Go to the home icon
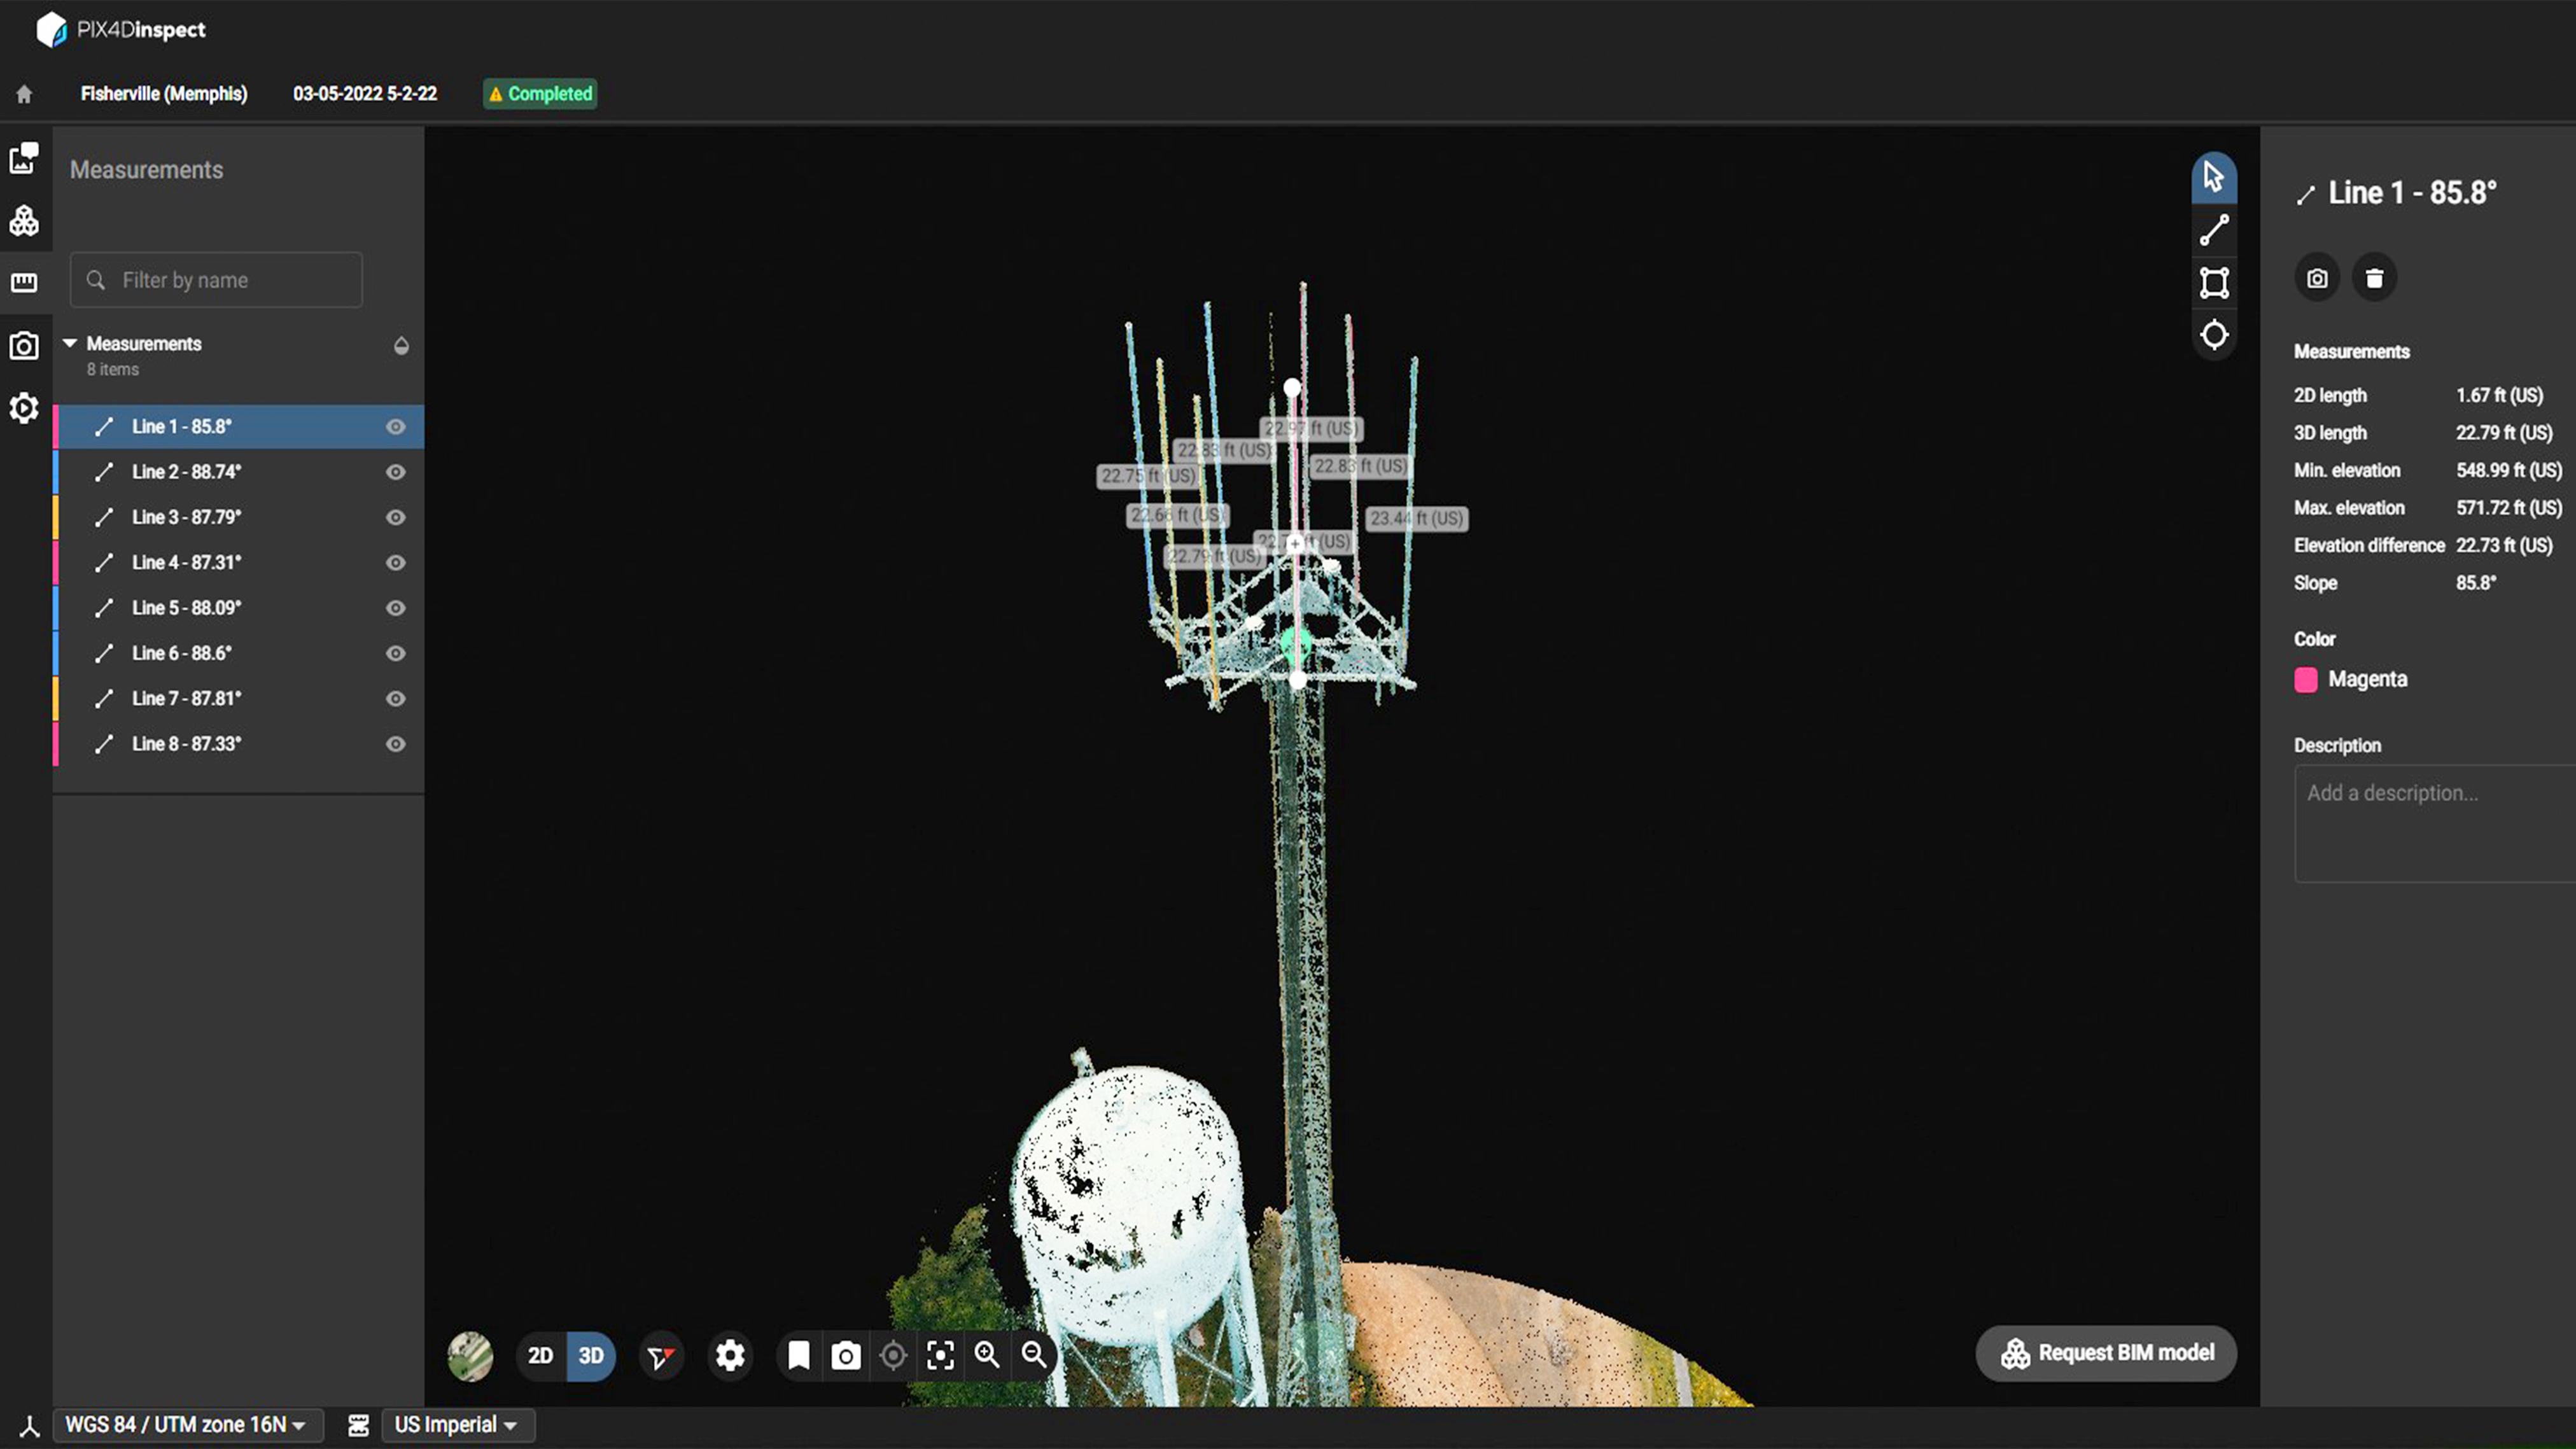 point(24,94)
